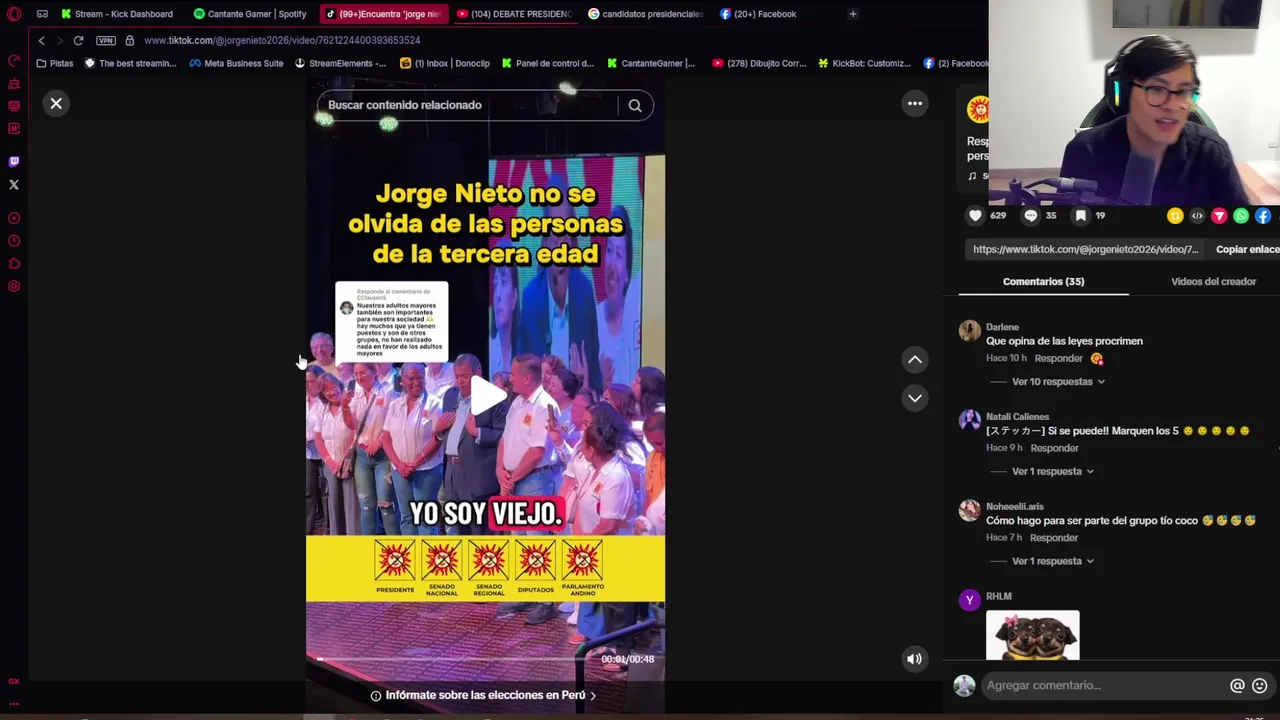Click the search magnifier icon in video
The image size is (1280, 720).
point(635,105)
